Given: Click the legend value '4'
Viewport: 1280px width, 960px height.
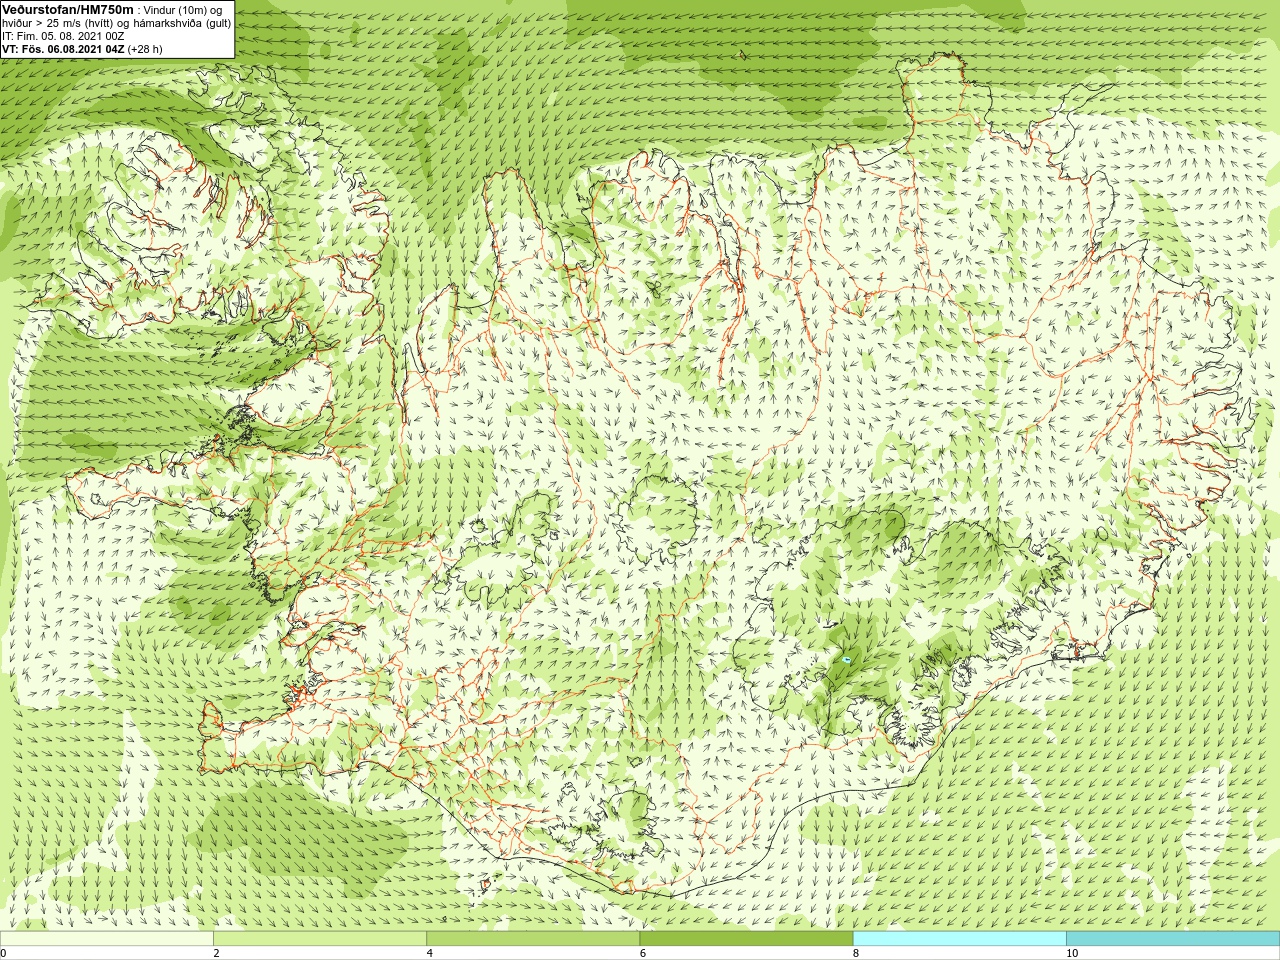Looking at the screenshot, I should click(x=429, y=953).
